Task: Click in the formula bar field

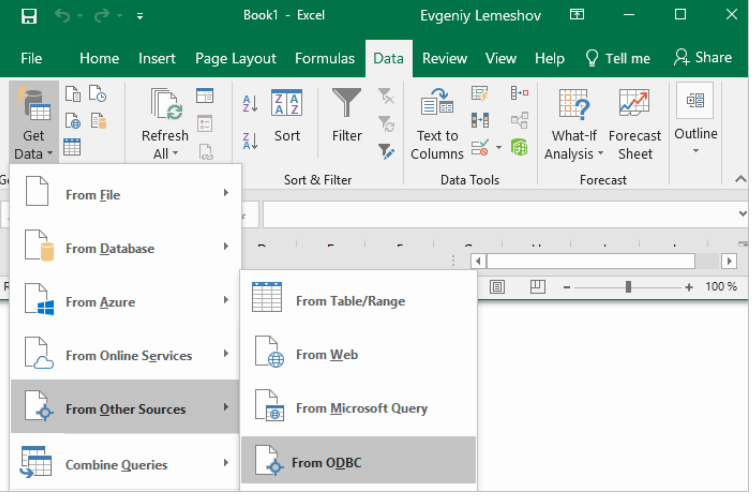Action: [x=499, y=214]
